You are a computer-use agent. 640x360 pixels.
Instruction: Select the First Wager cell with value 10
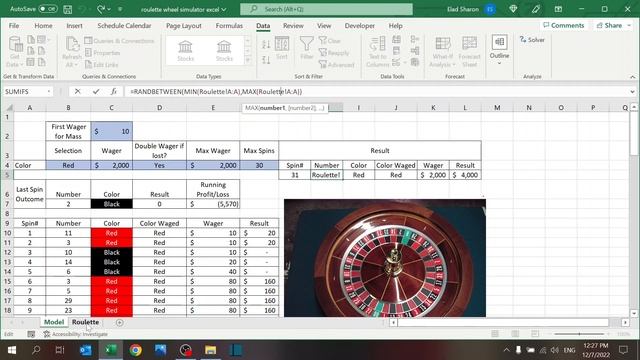(111, 131)
